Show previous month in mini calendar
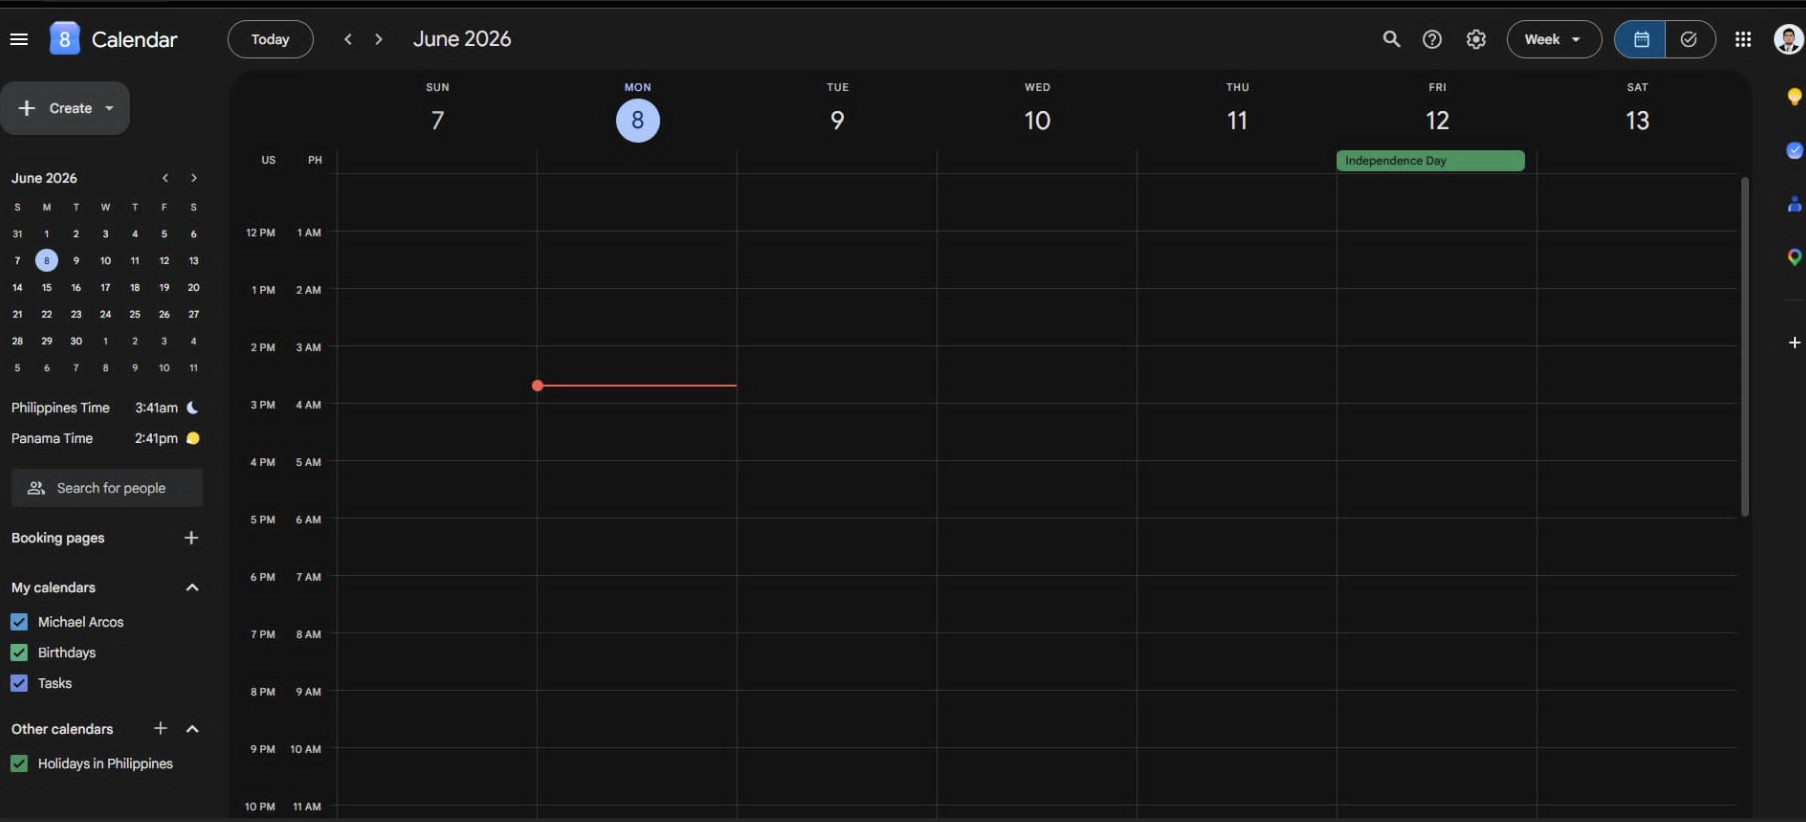Image resolution: width=1806 pixels, height=822 pixels. [165, 178]
